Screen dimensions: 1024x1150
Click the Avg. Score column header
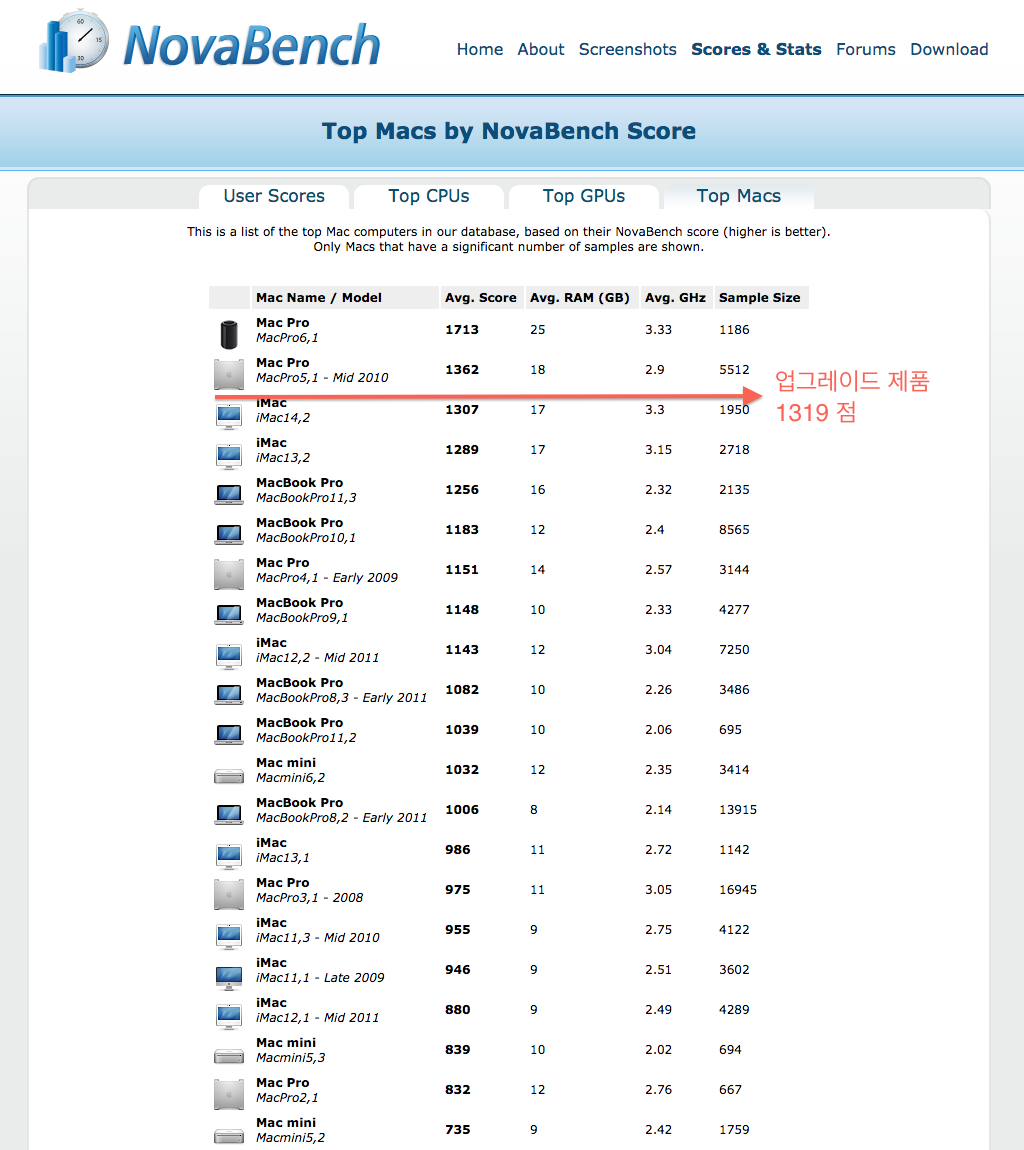coord(481,297)
